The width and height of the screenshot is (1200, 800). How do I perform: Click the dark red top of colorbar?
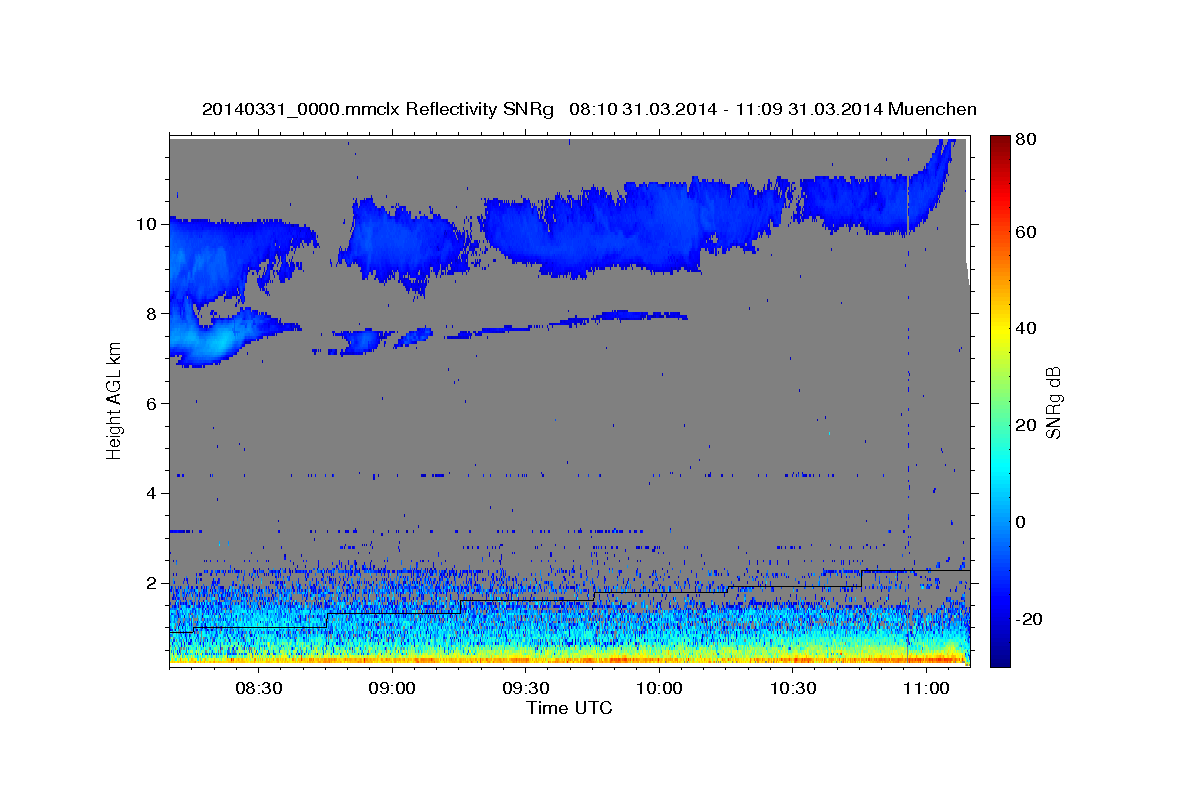[999, 142]
